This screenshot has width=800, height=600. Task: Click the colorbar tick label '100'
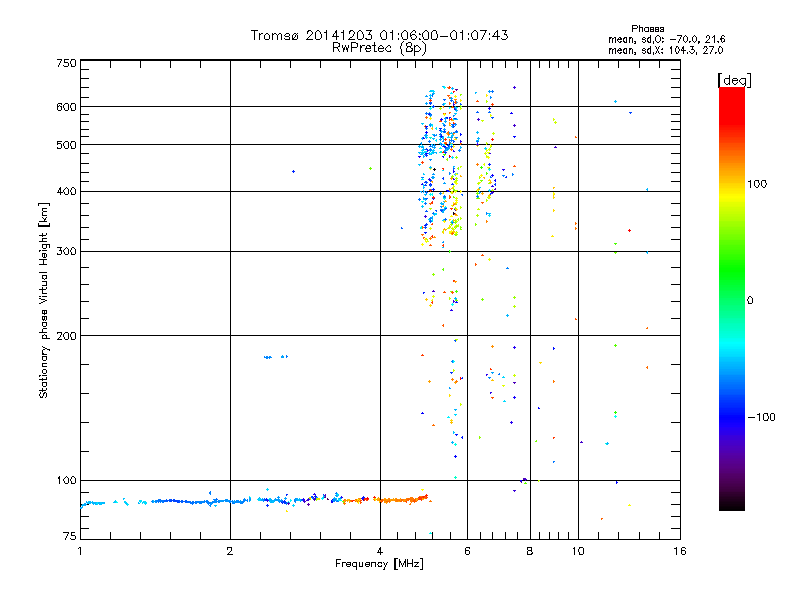(757, 184)
